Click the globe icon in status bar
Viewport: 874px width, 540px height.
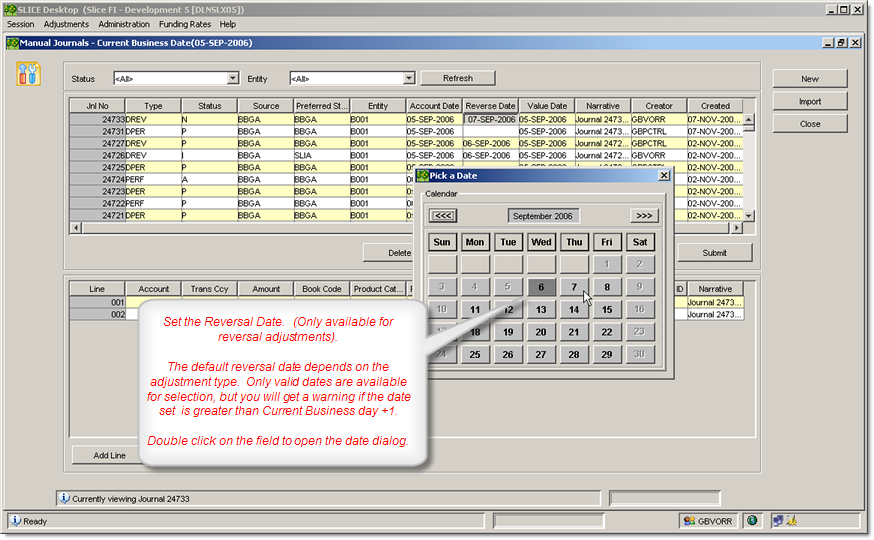[752, 521]
